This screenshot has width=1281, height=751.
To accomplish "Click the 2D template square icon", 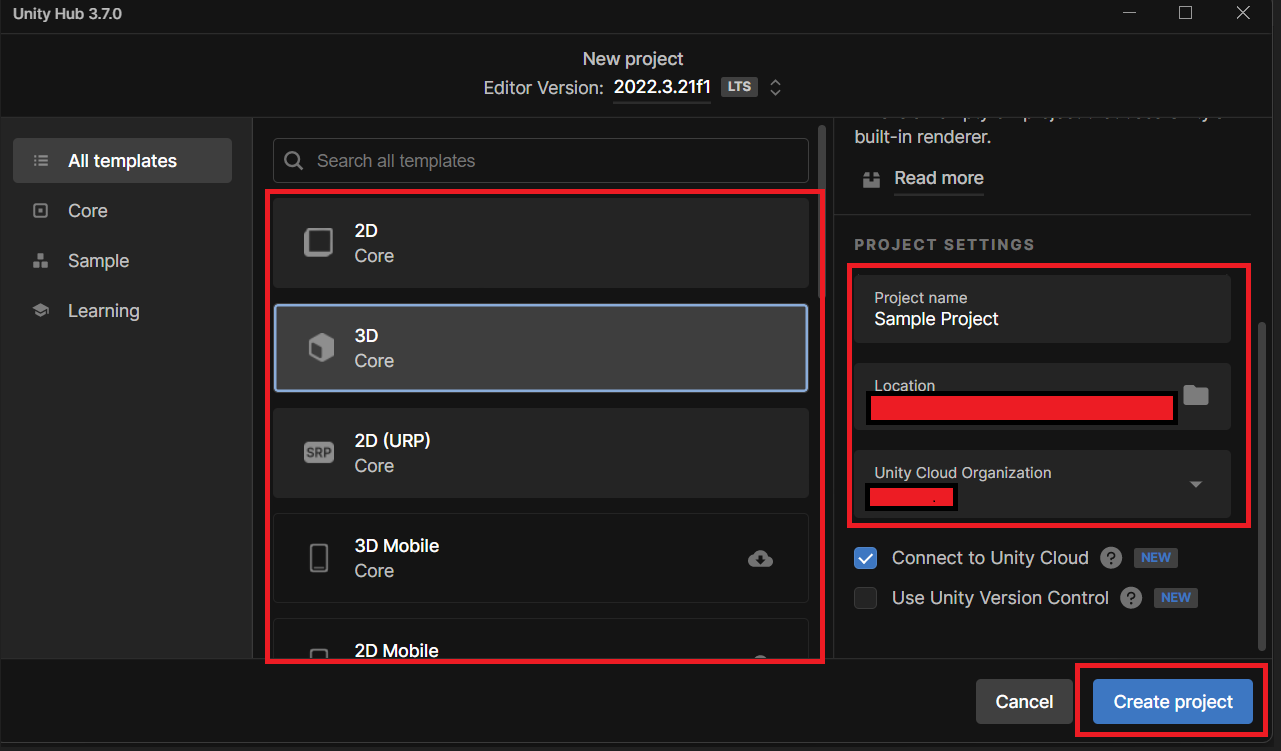I will (319, 243).
